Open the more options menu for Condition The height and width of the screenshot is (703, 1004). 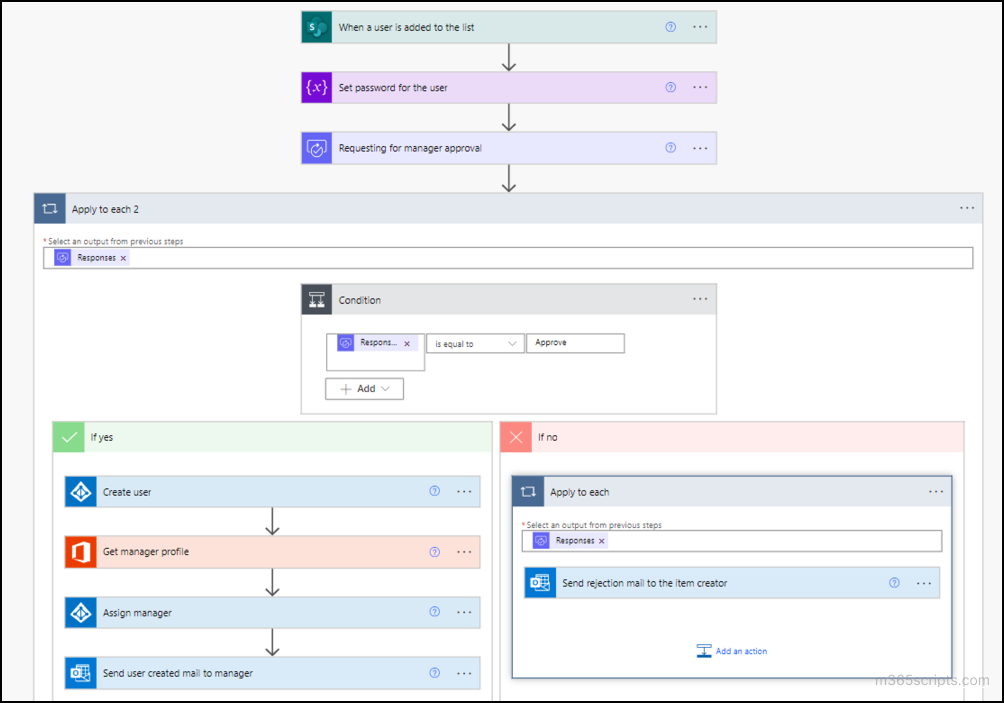click(700, 300)
